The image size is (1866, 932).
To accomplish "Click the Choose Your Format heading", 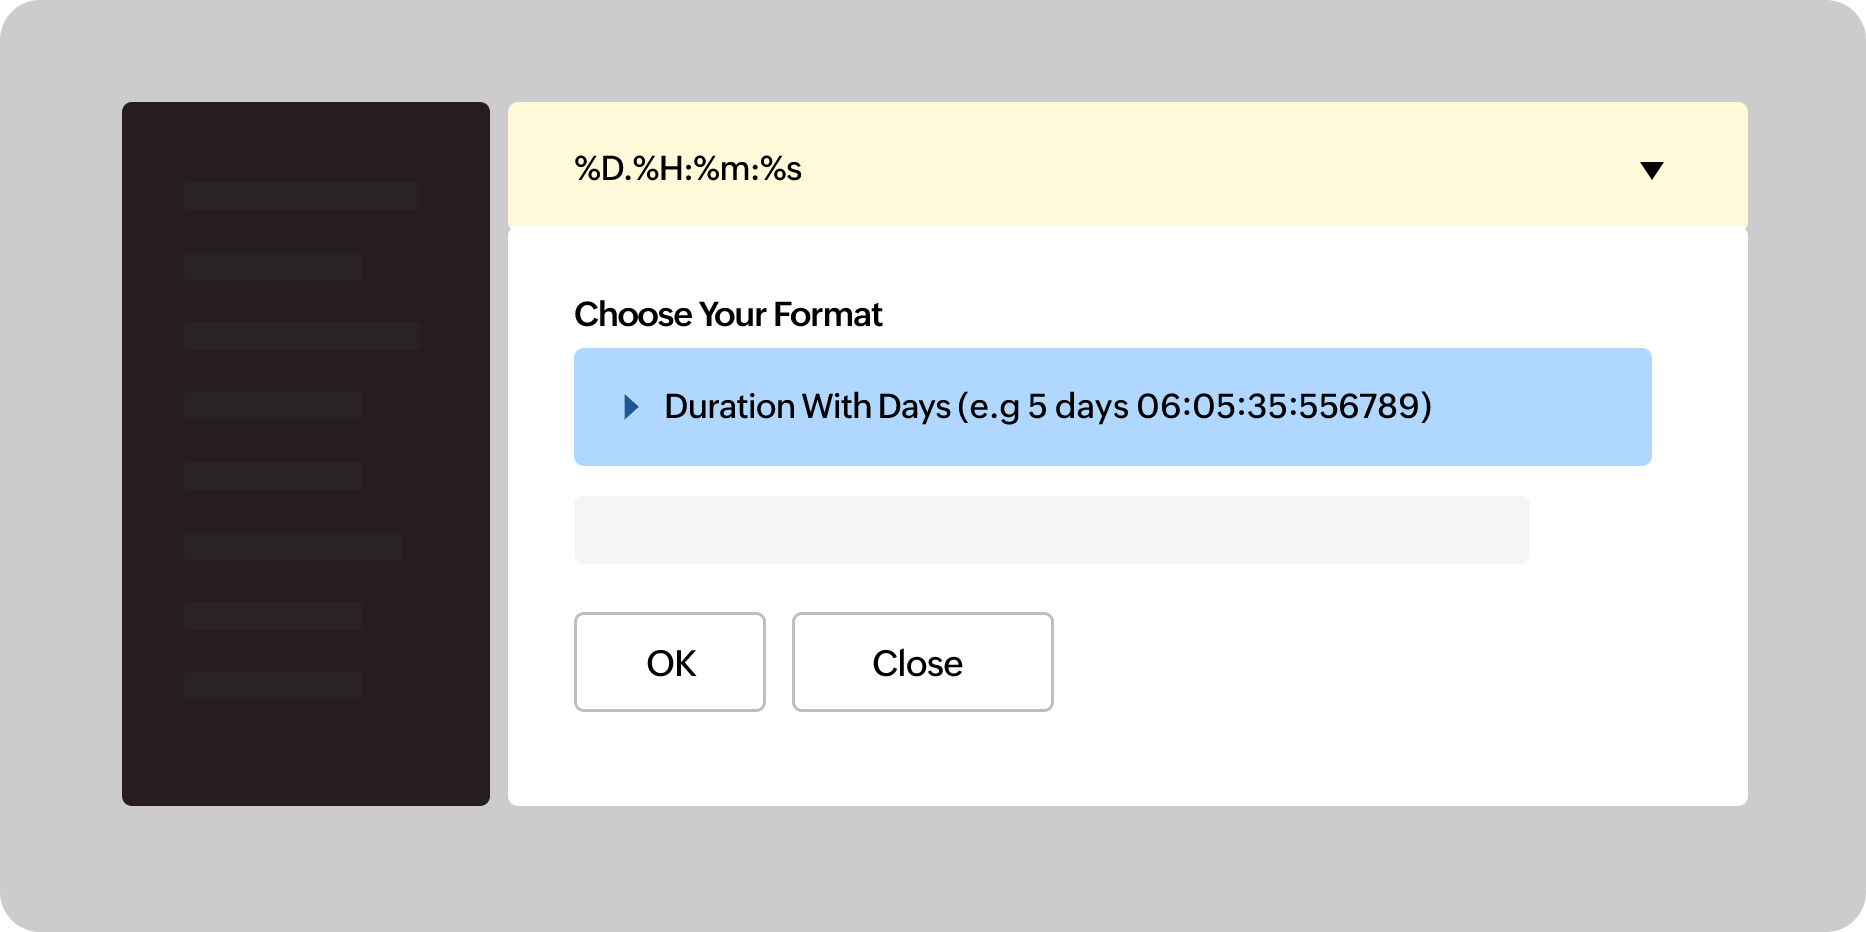I will [x=728, y=315].
